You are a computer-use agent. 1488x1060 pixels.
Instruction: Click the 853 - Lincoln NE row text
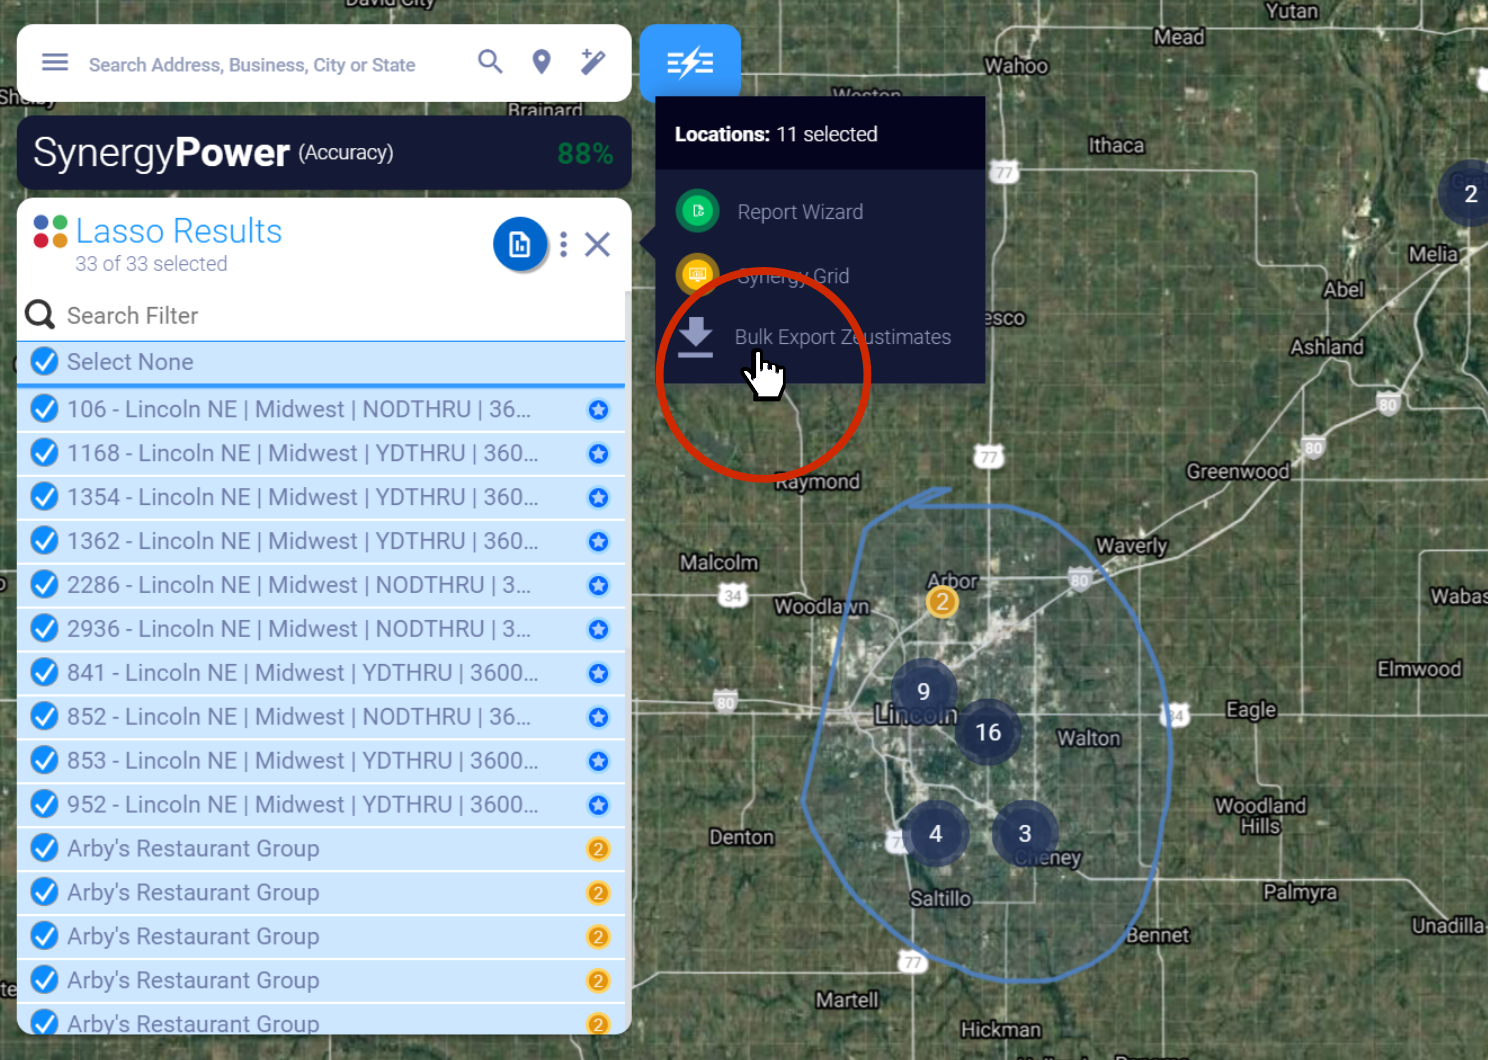click(x=302, y=761)
